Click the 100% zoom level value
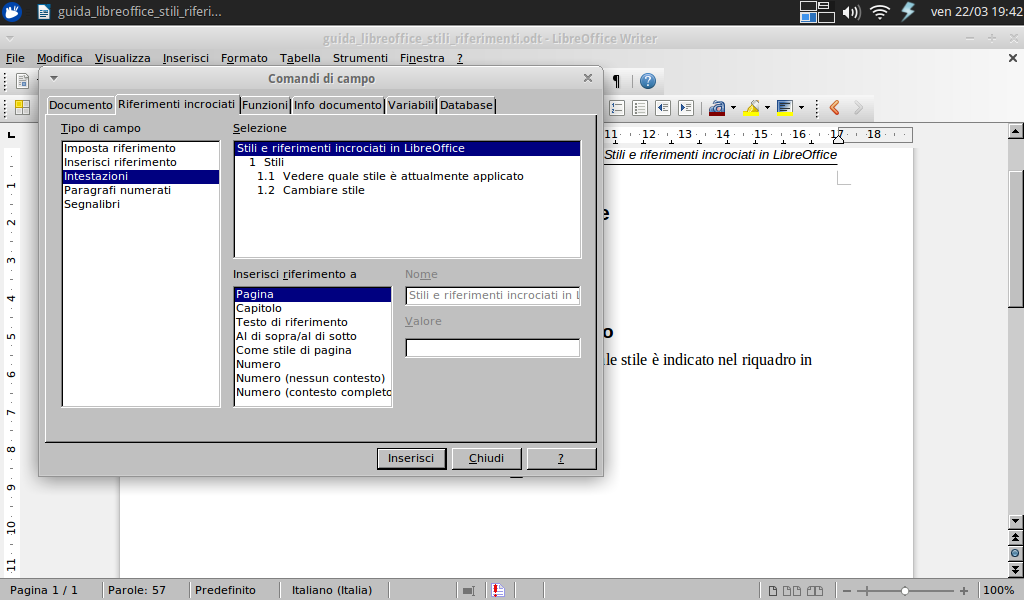The image size is (1024, 600). click(998, 590)
